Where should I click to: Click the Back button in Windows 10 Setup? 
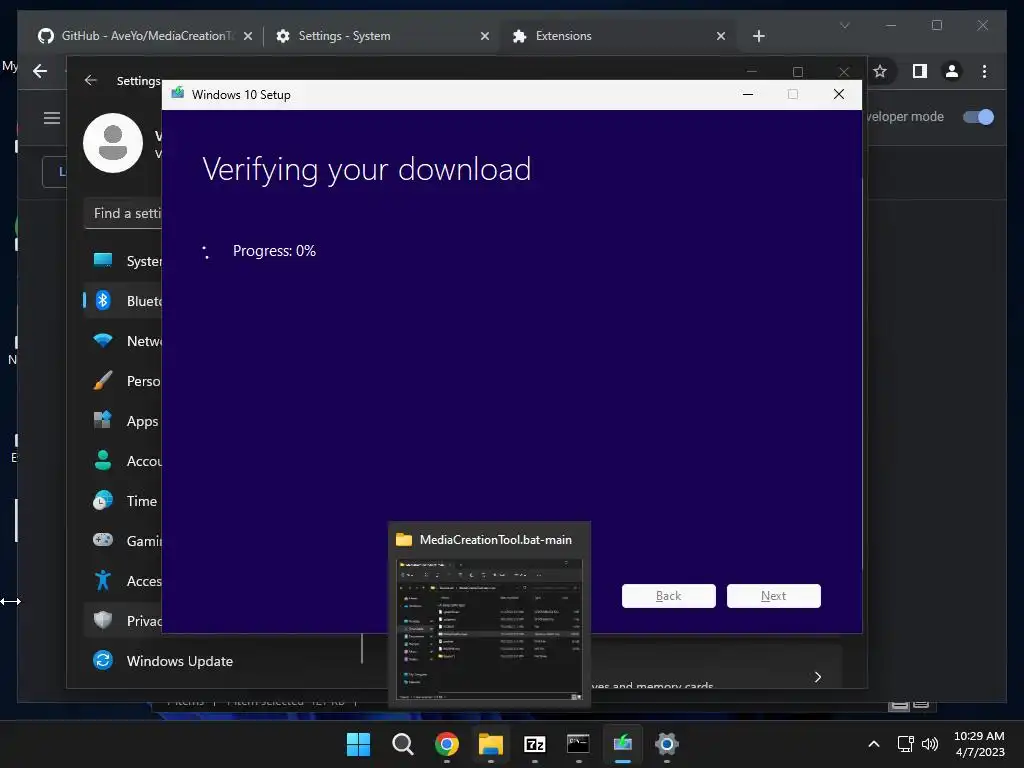point(668,596)
